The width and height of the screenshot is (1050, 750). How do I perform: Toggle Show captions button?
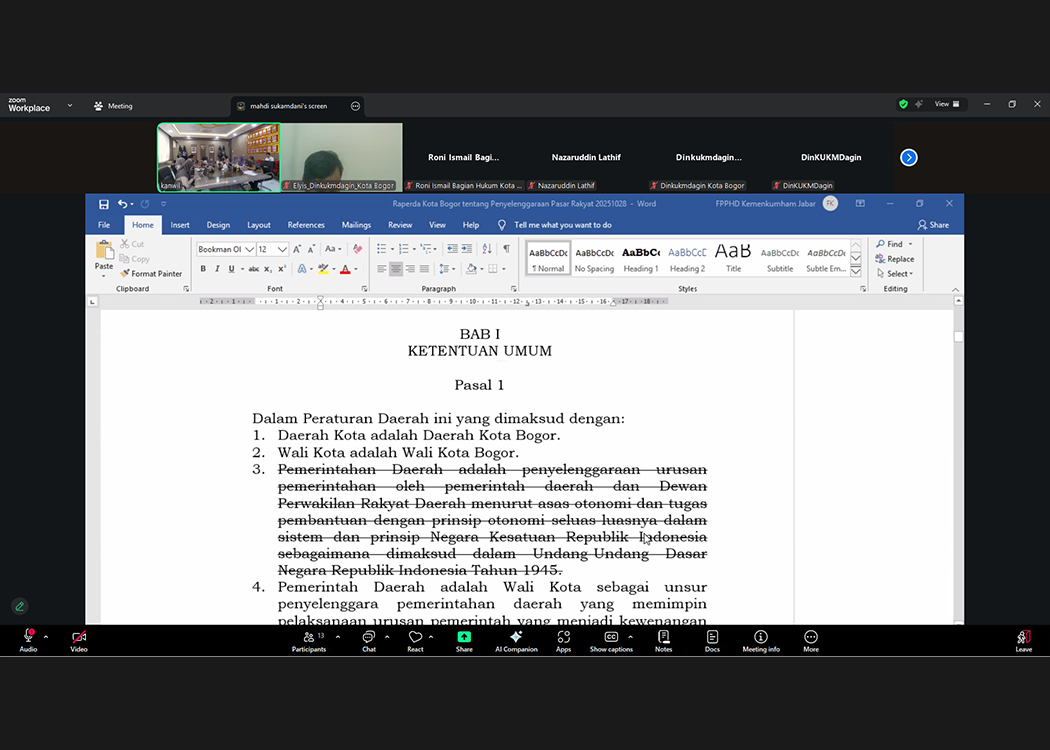point(610,640)
